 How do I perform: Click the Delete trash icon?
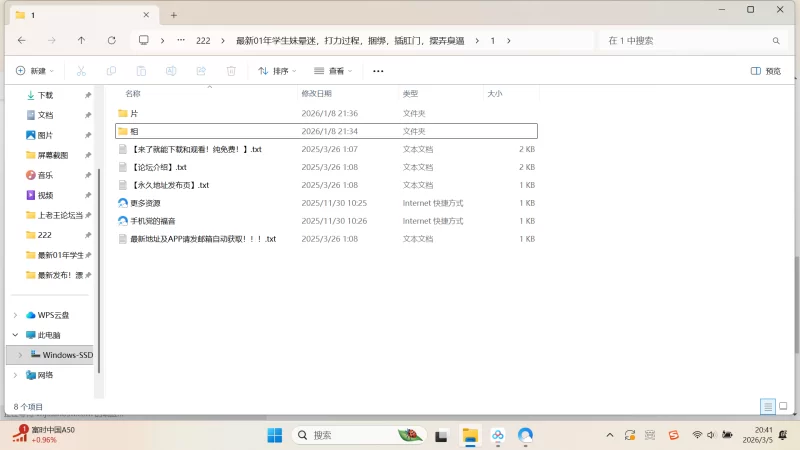231,71
